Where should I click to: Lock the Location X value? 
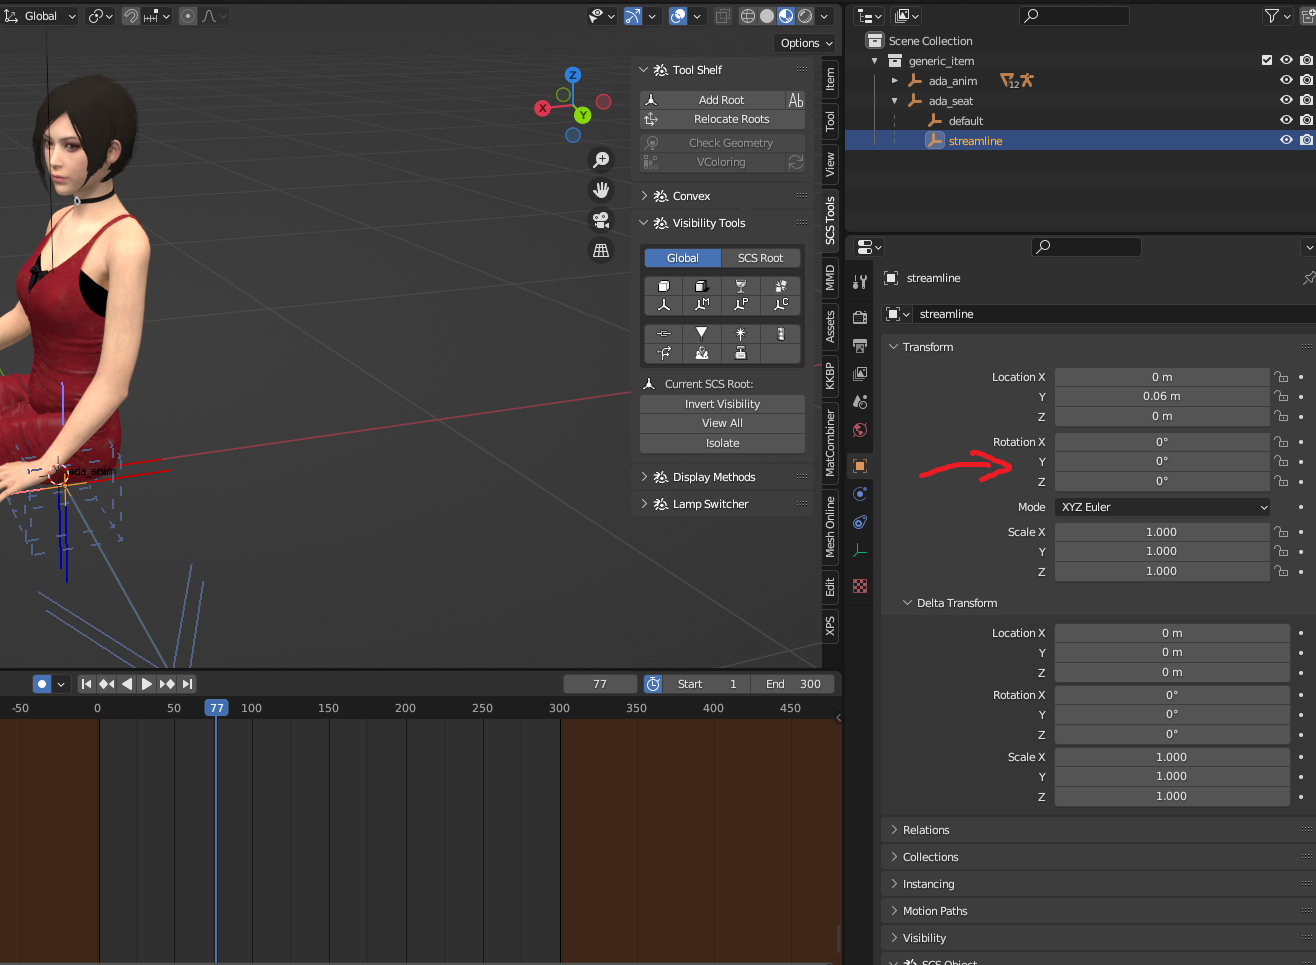pyautogui.click(x=1281, y=377)
